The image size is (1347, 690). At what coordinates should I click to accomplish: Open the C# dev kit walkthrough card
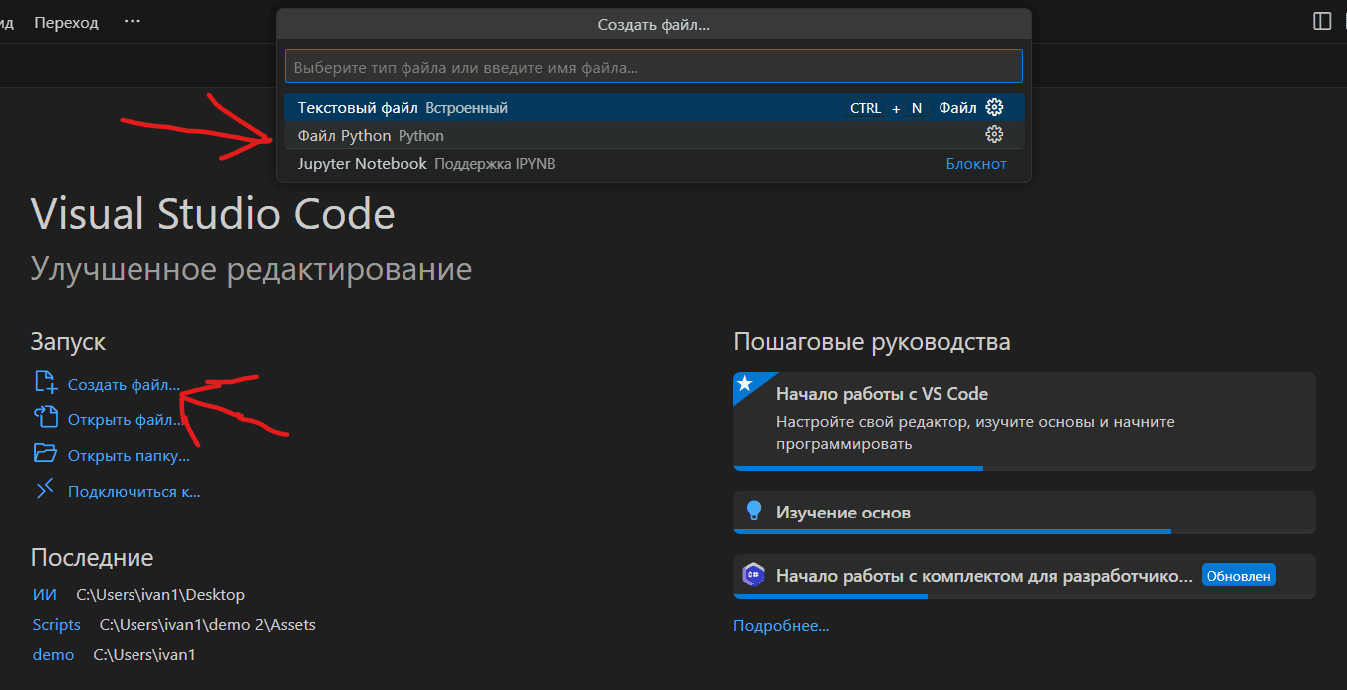click(1024, 576)
